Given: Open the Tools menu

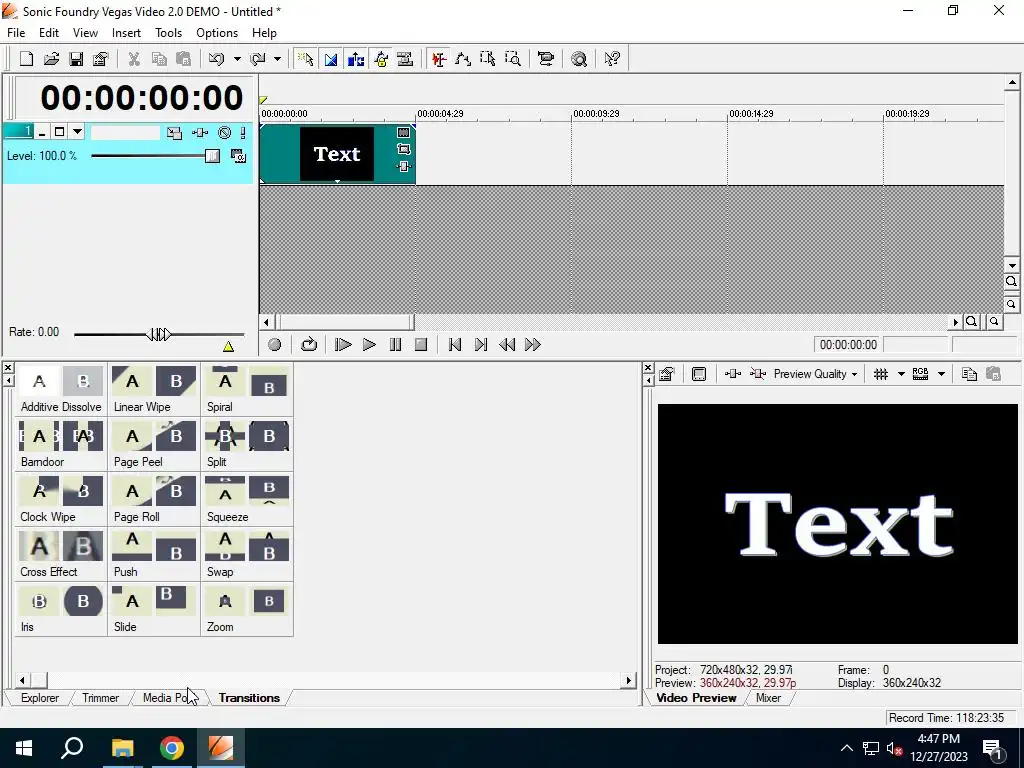Looking at the screenshot, I should tap(168, 33).
